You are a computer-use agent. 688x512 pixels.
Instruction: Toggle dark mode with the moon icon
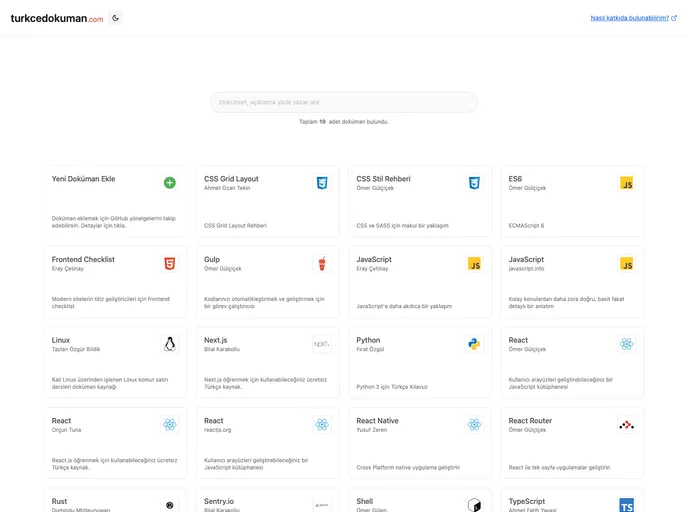tap(115, 18)
